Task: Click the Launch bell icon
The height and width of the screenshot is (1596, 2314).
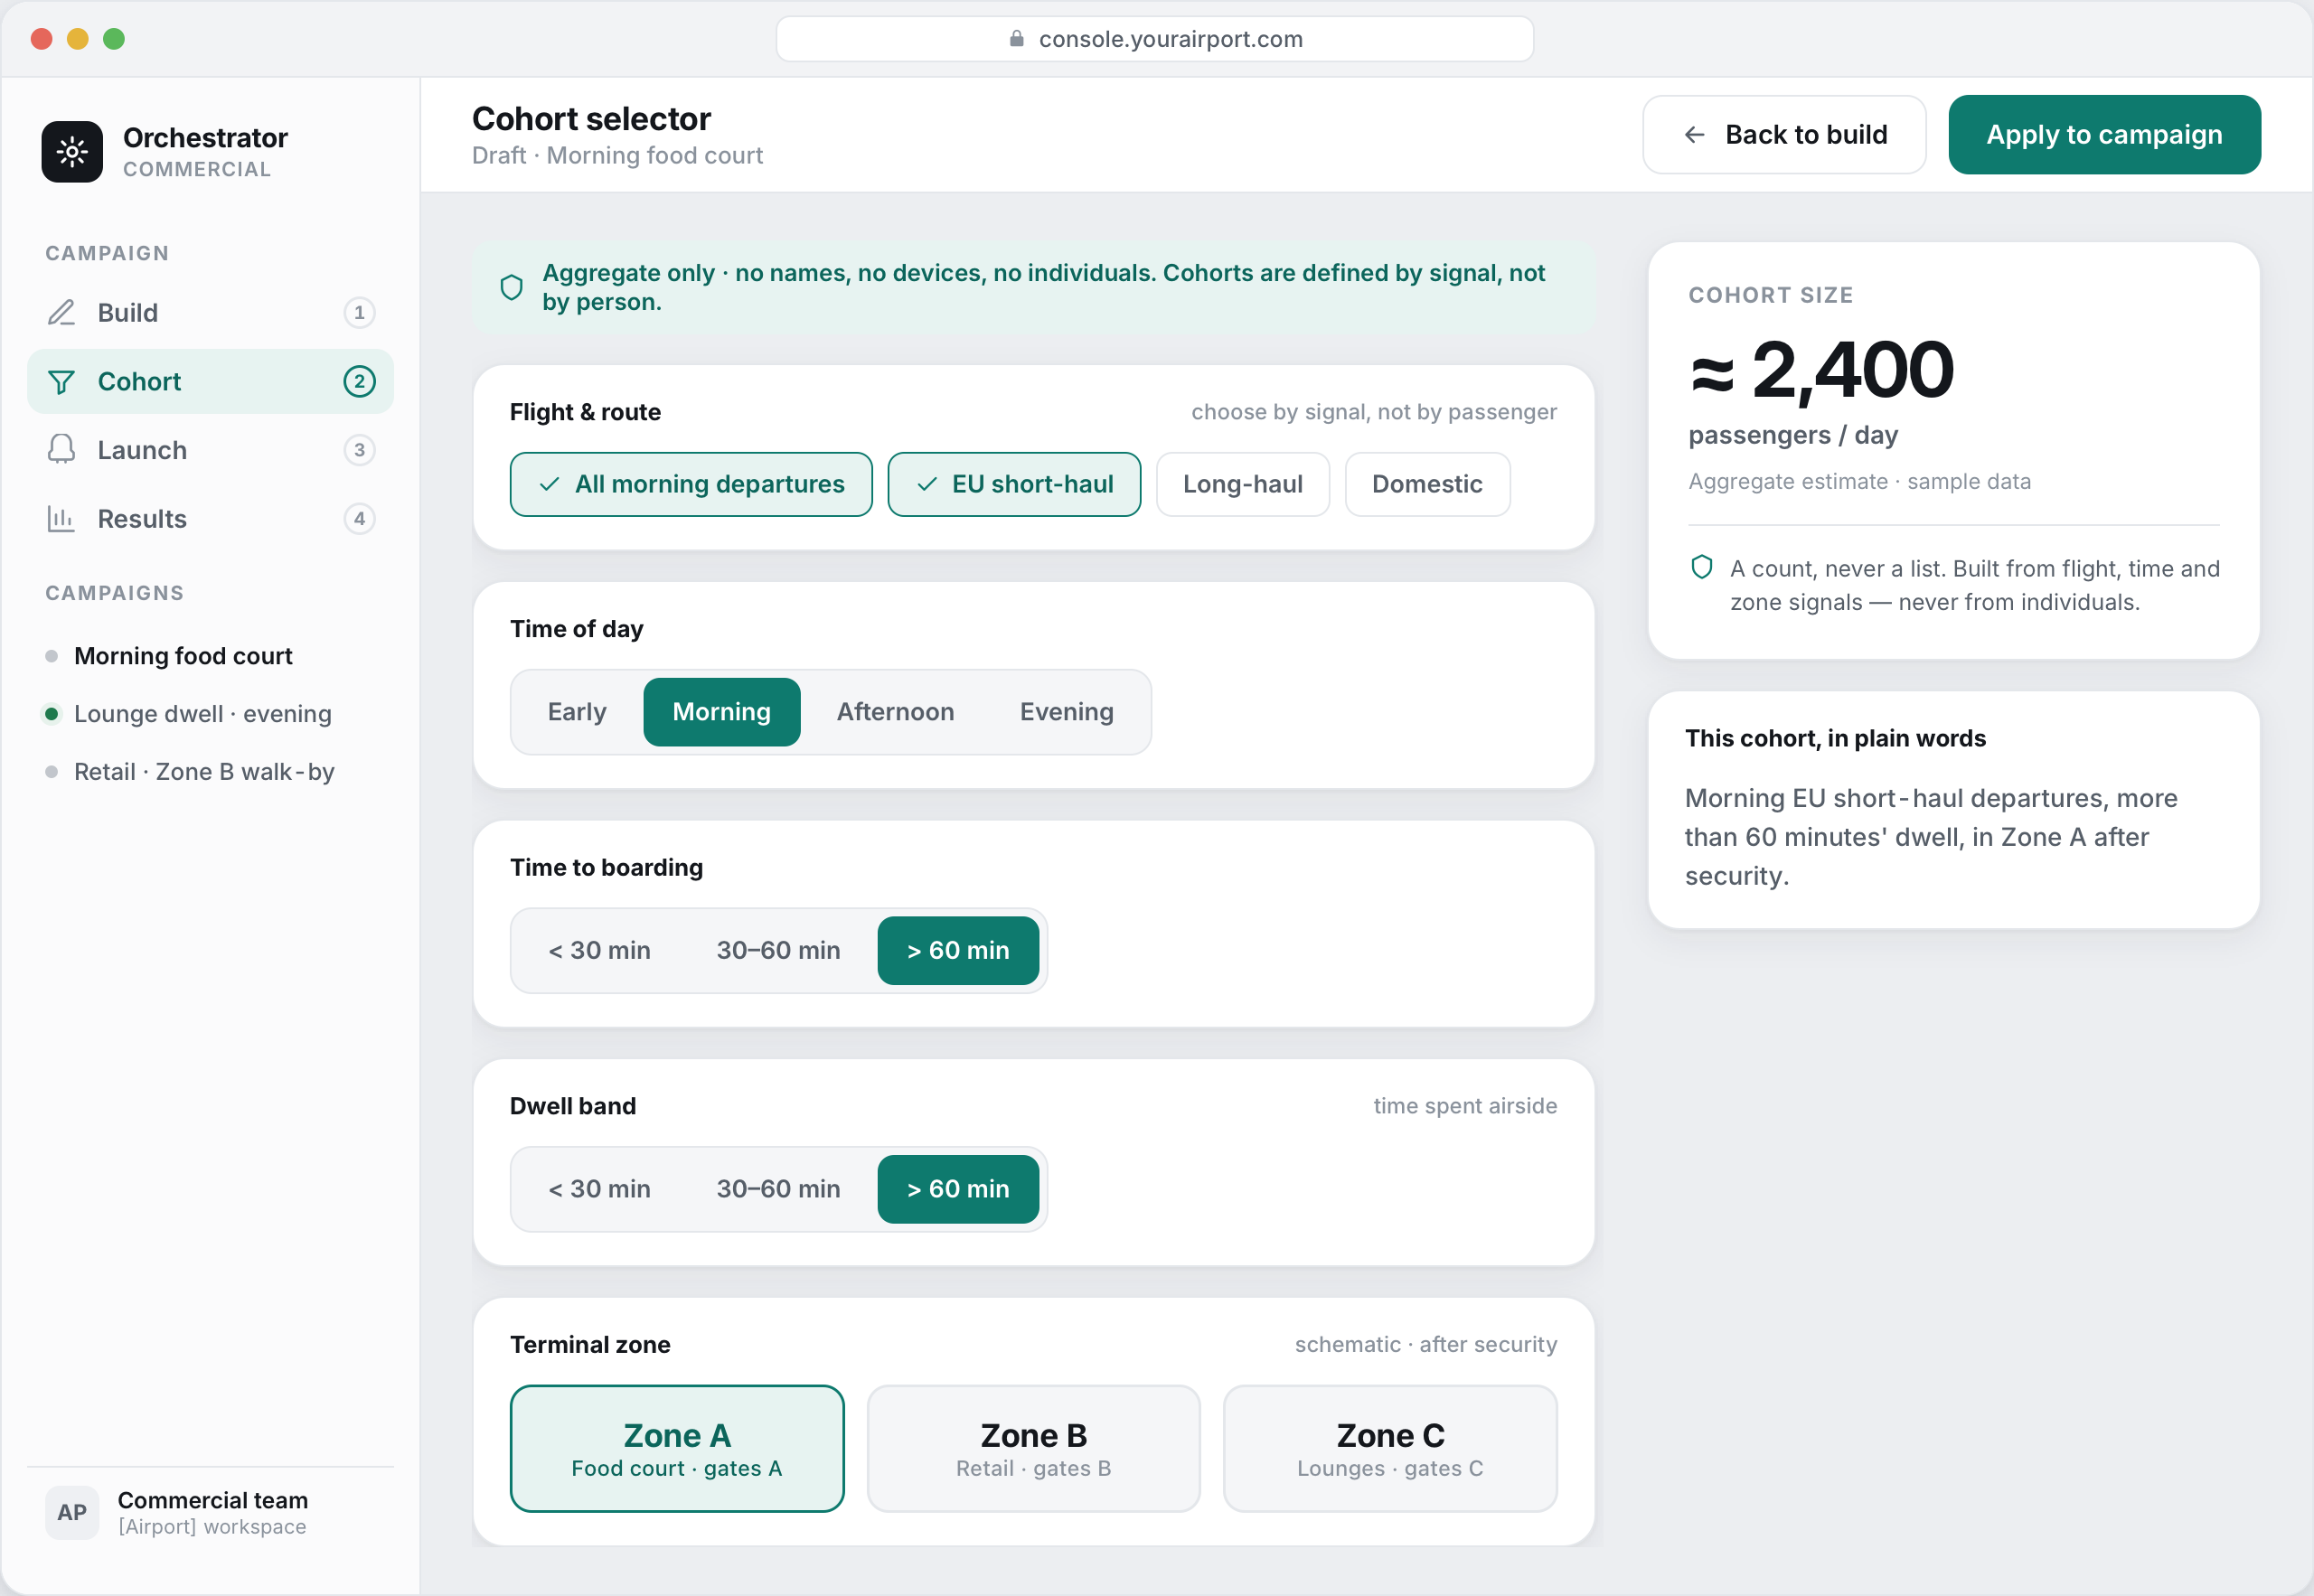Action: click(x=61, y=450)
